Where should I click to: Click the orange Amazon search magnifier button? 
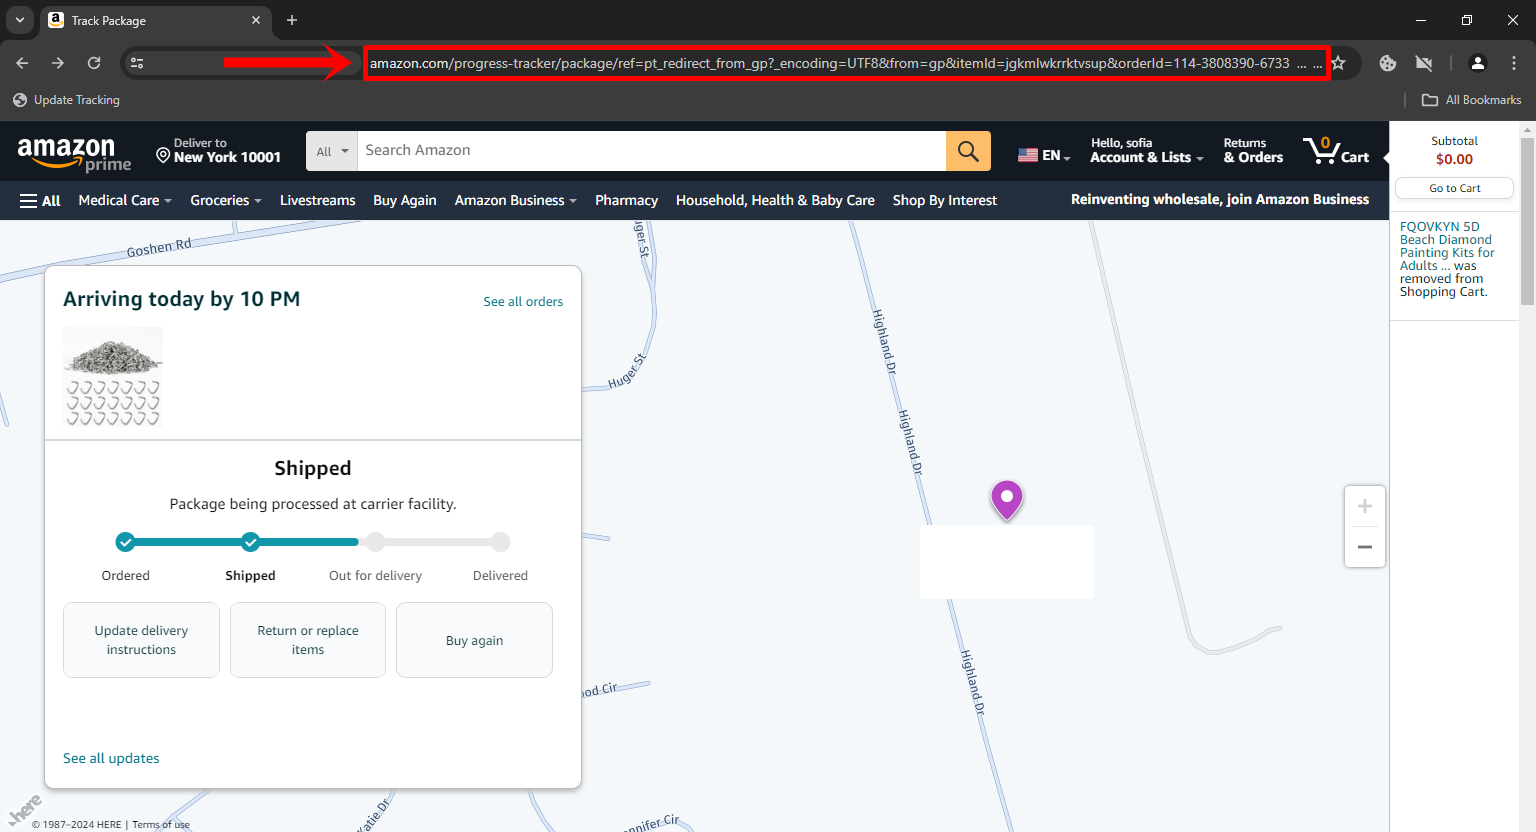click(x=968, y=151)
